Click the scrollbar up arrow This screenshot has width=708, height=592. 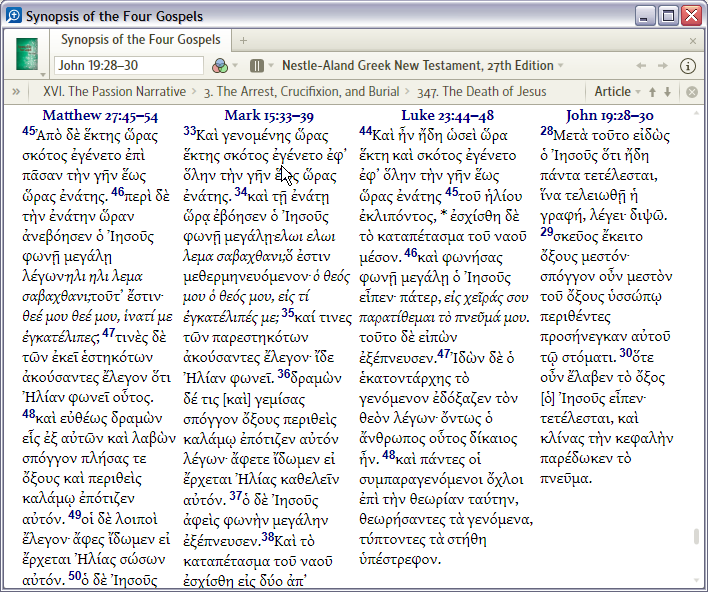tap(697, 113)
